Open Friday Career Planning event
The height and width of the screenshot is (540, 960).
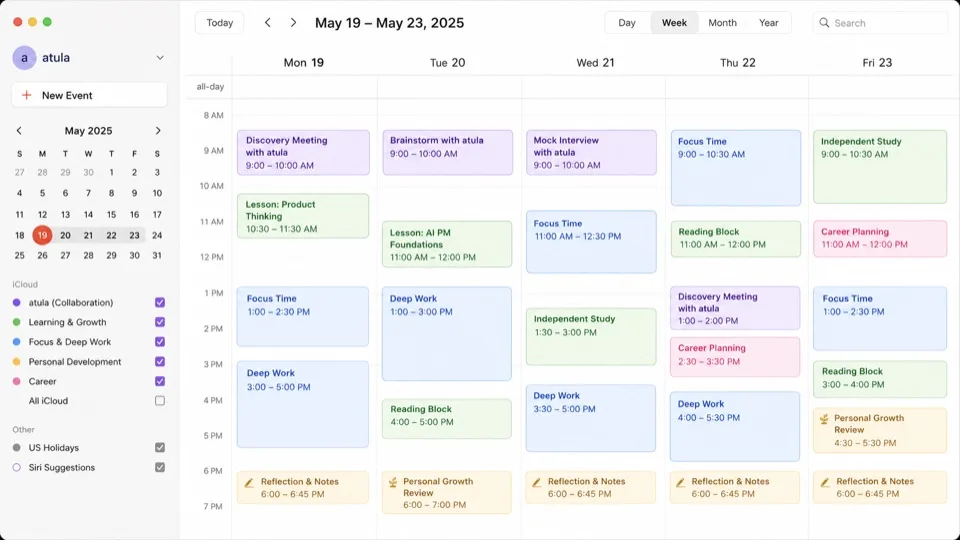(x=880, y=239)
